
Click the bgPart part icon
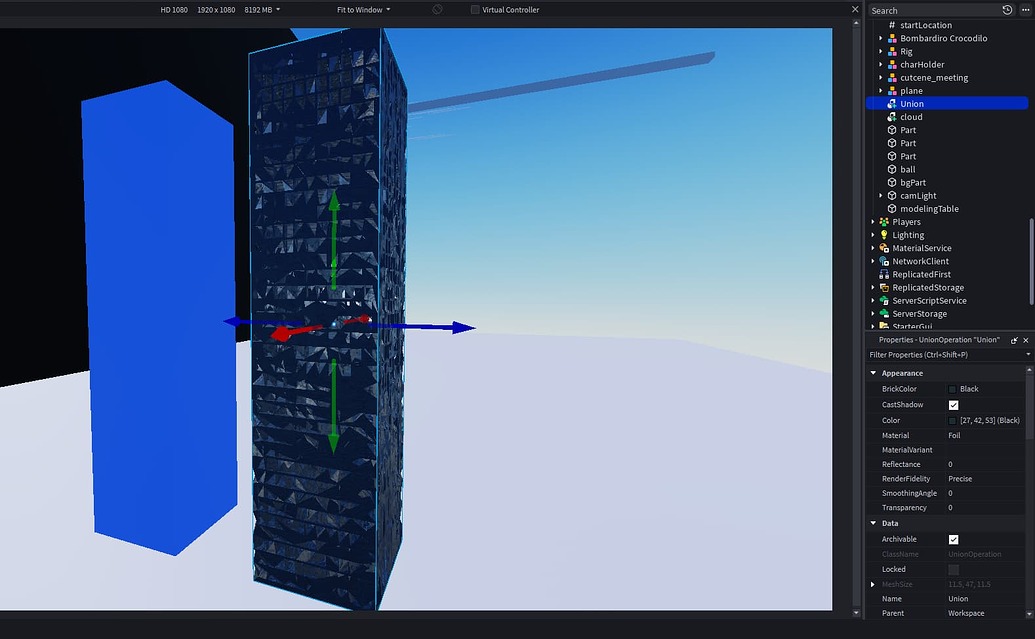point(892,183)
